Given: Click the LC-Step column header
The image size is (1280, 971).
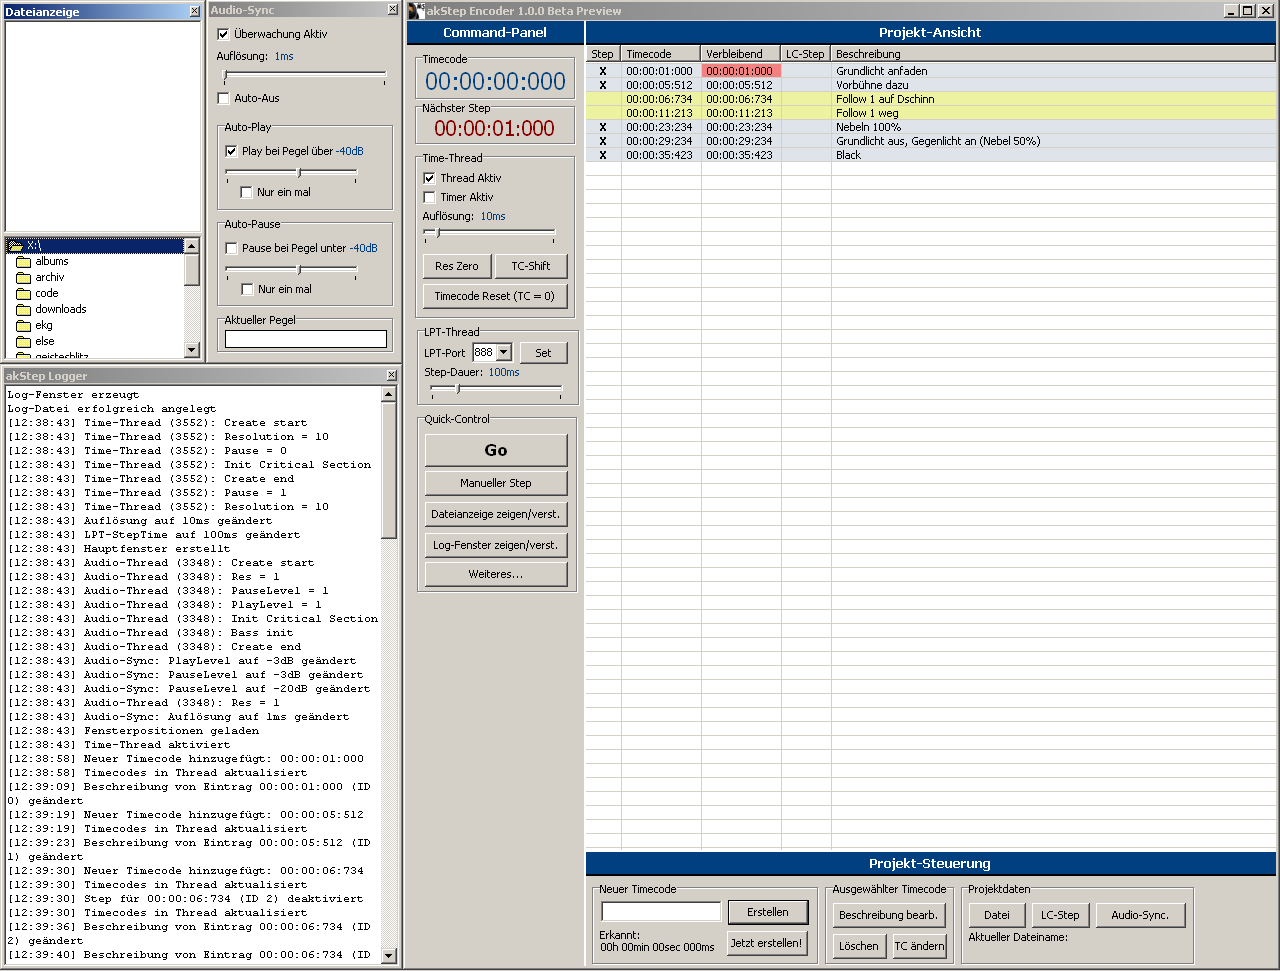Looking at the screenshot, I should point(805,54).
